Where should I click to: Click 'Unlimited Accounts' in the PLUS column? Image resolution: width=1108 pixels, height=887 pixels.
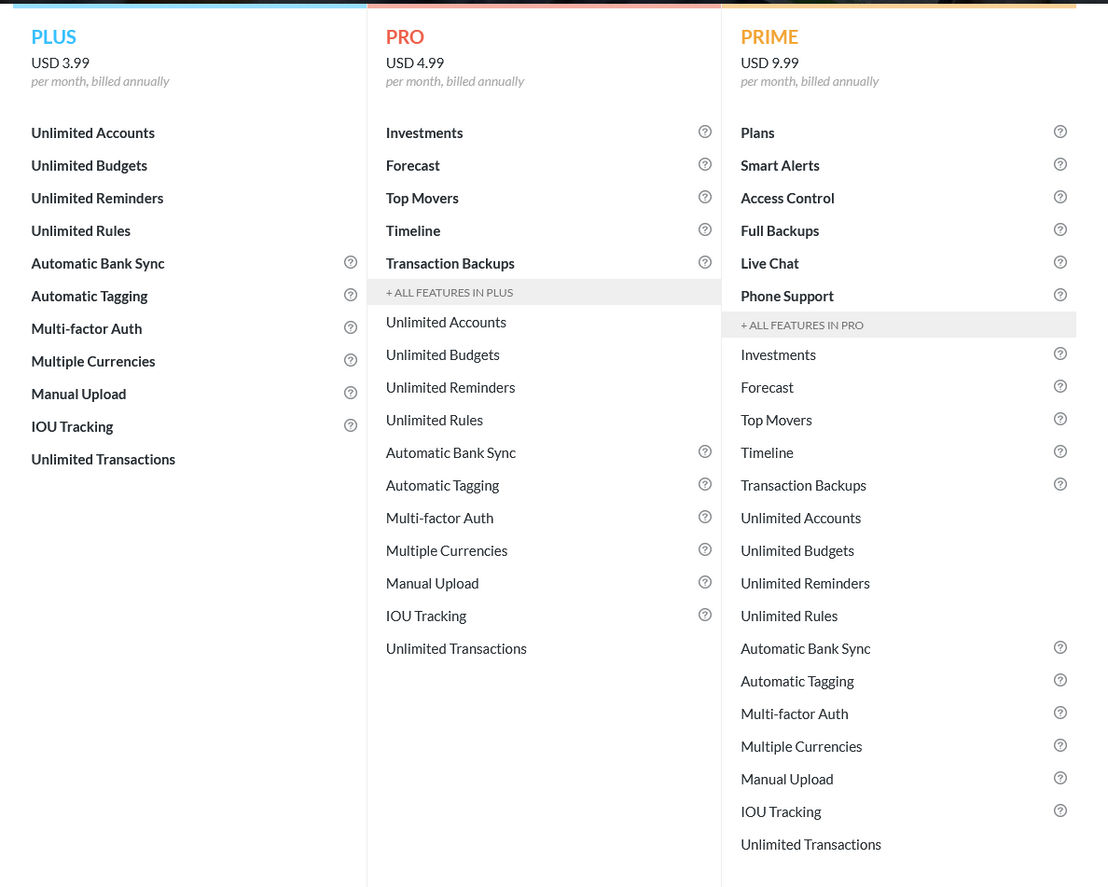(x=93, y=133)
